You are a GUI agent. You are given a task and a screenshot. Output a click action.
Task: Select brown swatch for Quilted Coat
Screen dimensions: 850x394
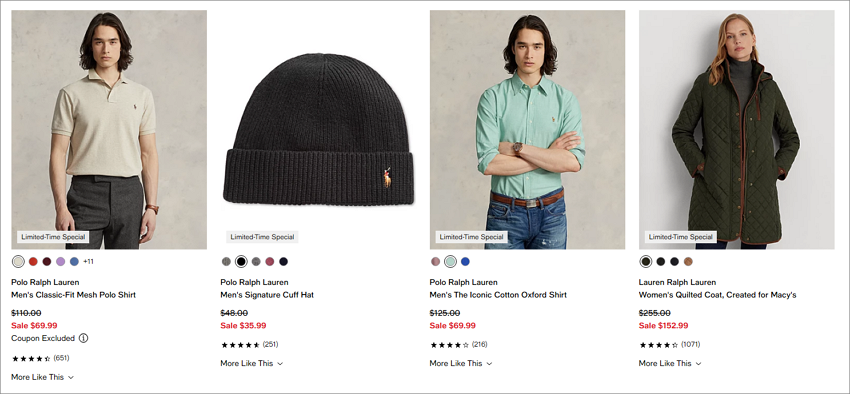pos(688,262)
